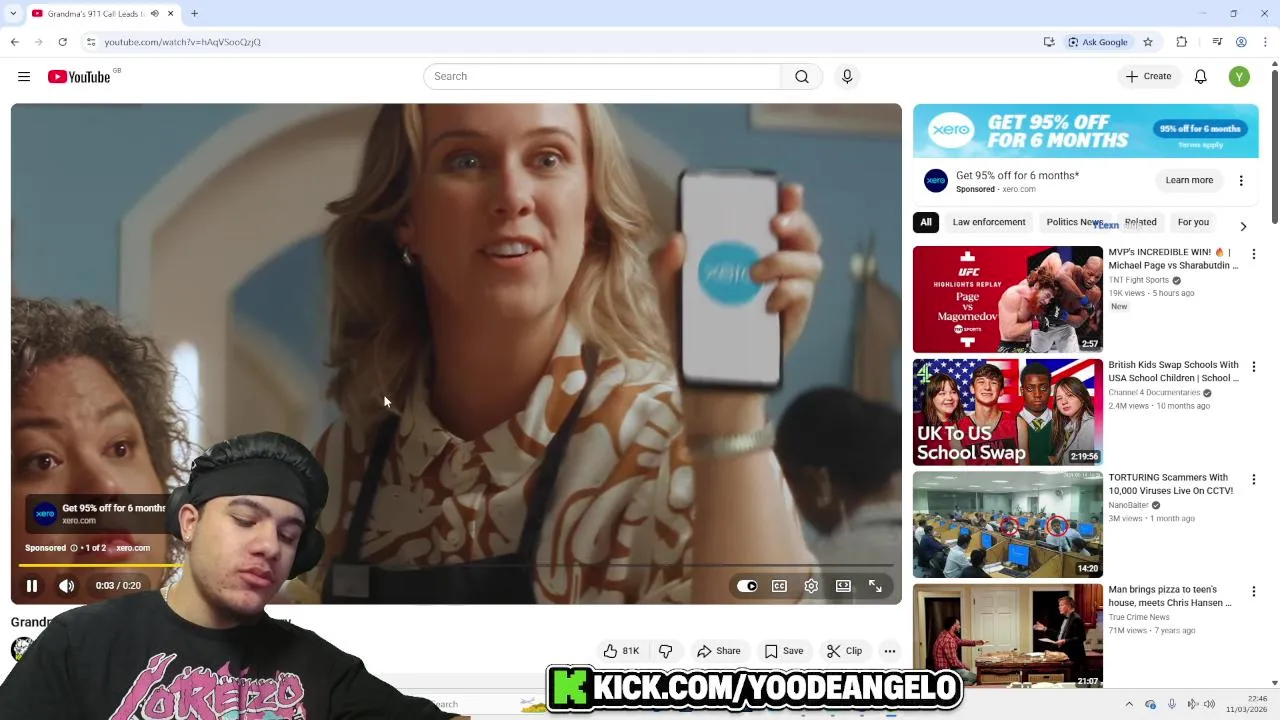
Task: Open the Chrome three-dot menu
Action: click(1266, 42)
